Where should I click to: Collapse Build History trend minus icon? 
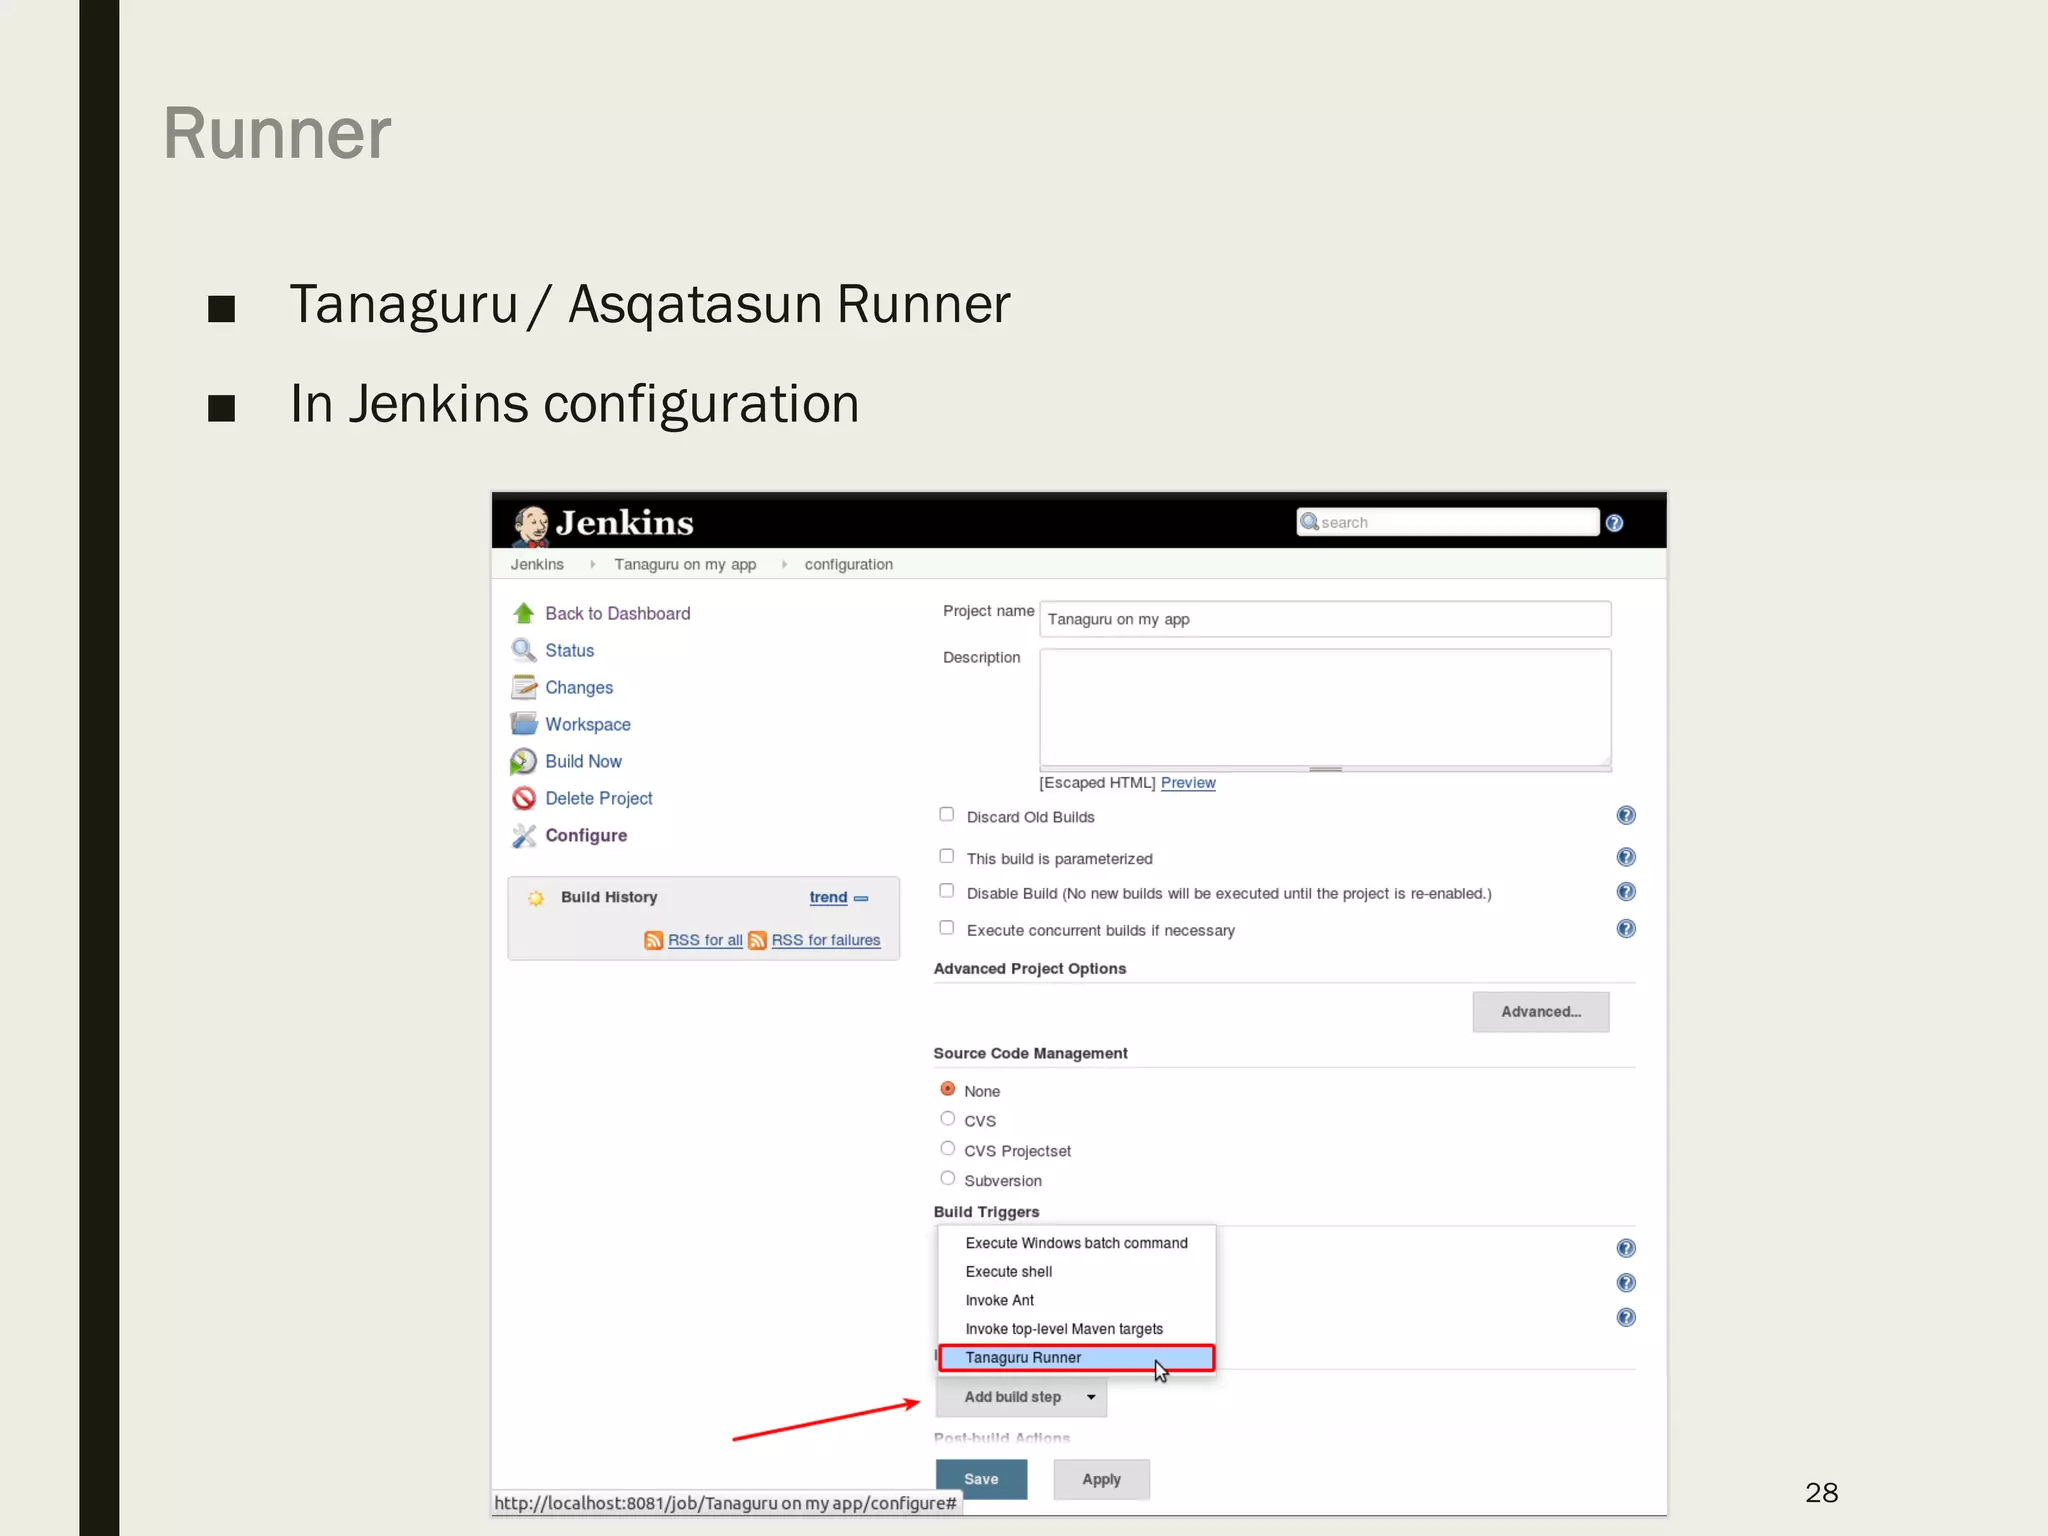pyautogui.click(x=861, y=899)
